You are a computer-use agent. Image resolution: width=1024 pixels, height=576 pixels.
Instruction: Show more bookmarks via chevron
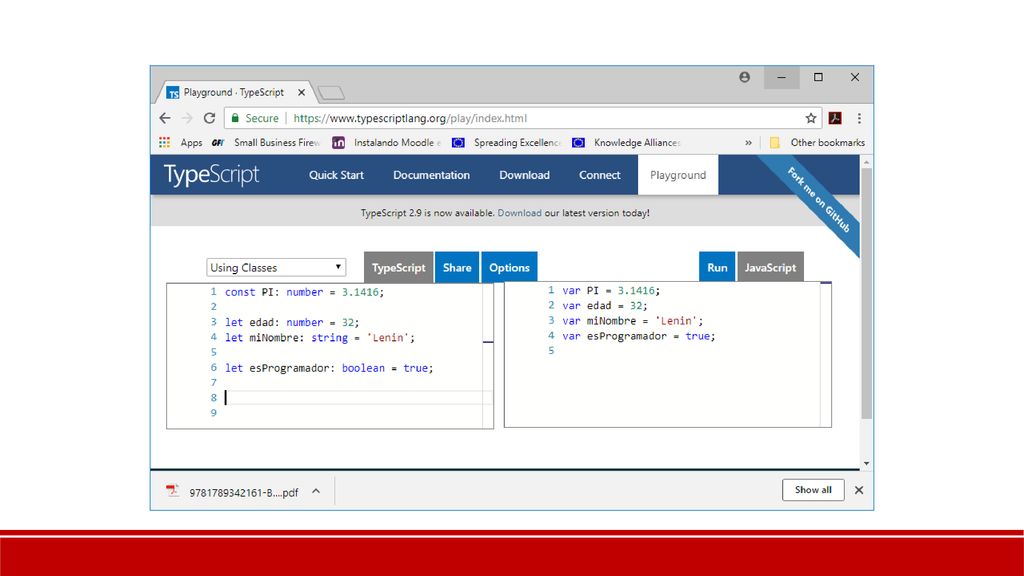click(x=748, y=142)
